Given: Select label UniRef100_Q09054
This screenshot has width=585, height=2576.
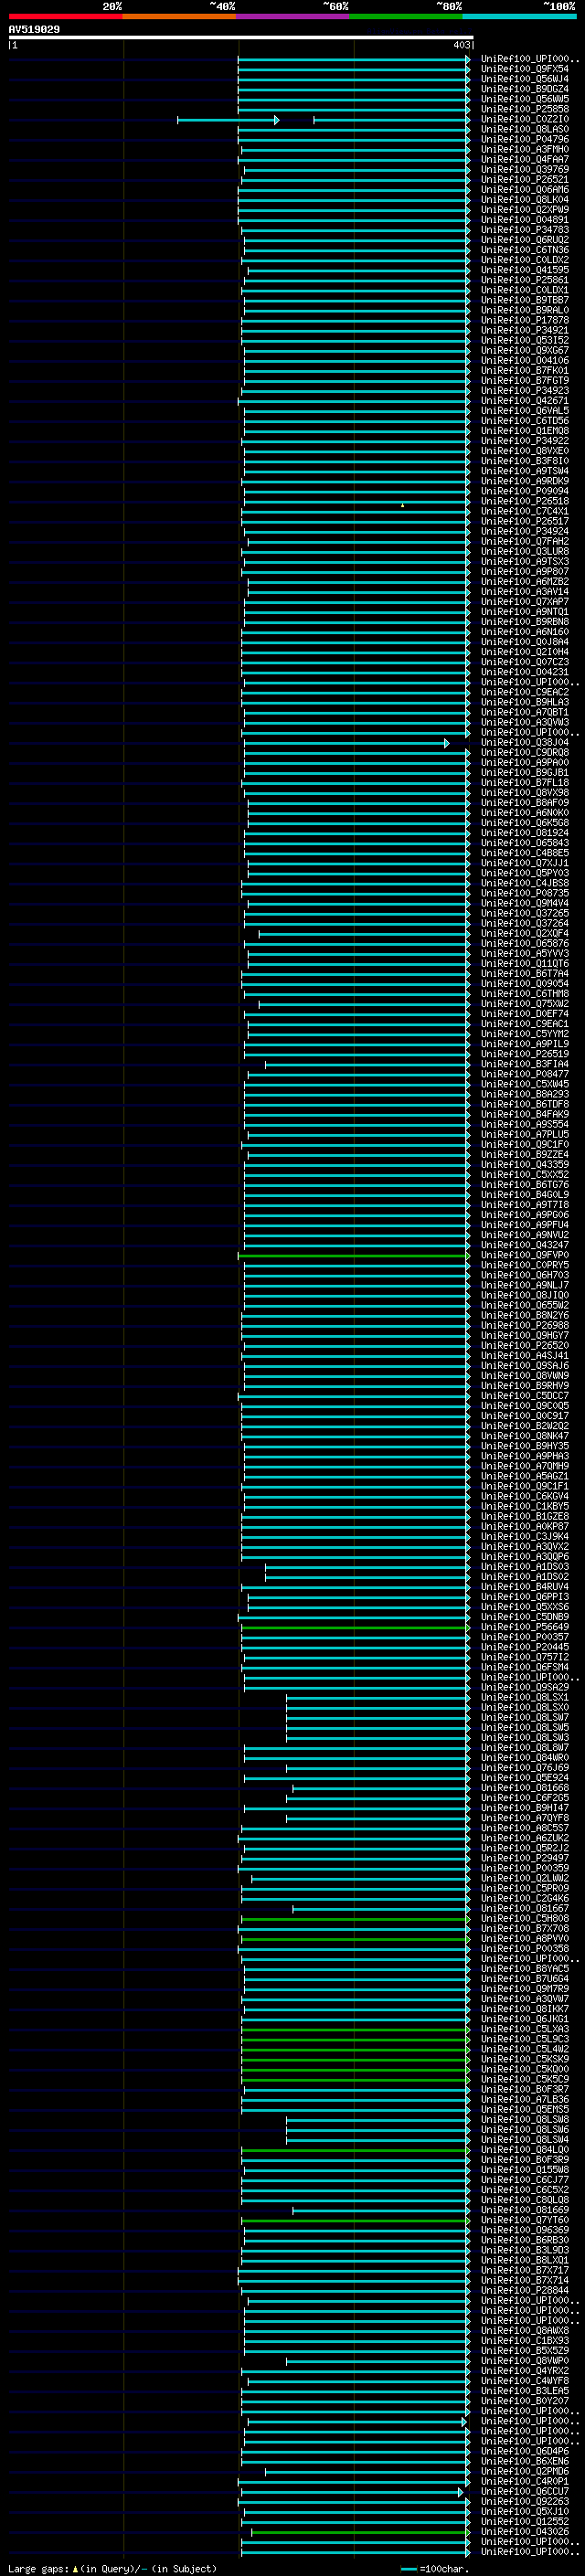Looking at the screenshot, I should point(525,983).
